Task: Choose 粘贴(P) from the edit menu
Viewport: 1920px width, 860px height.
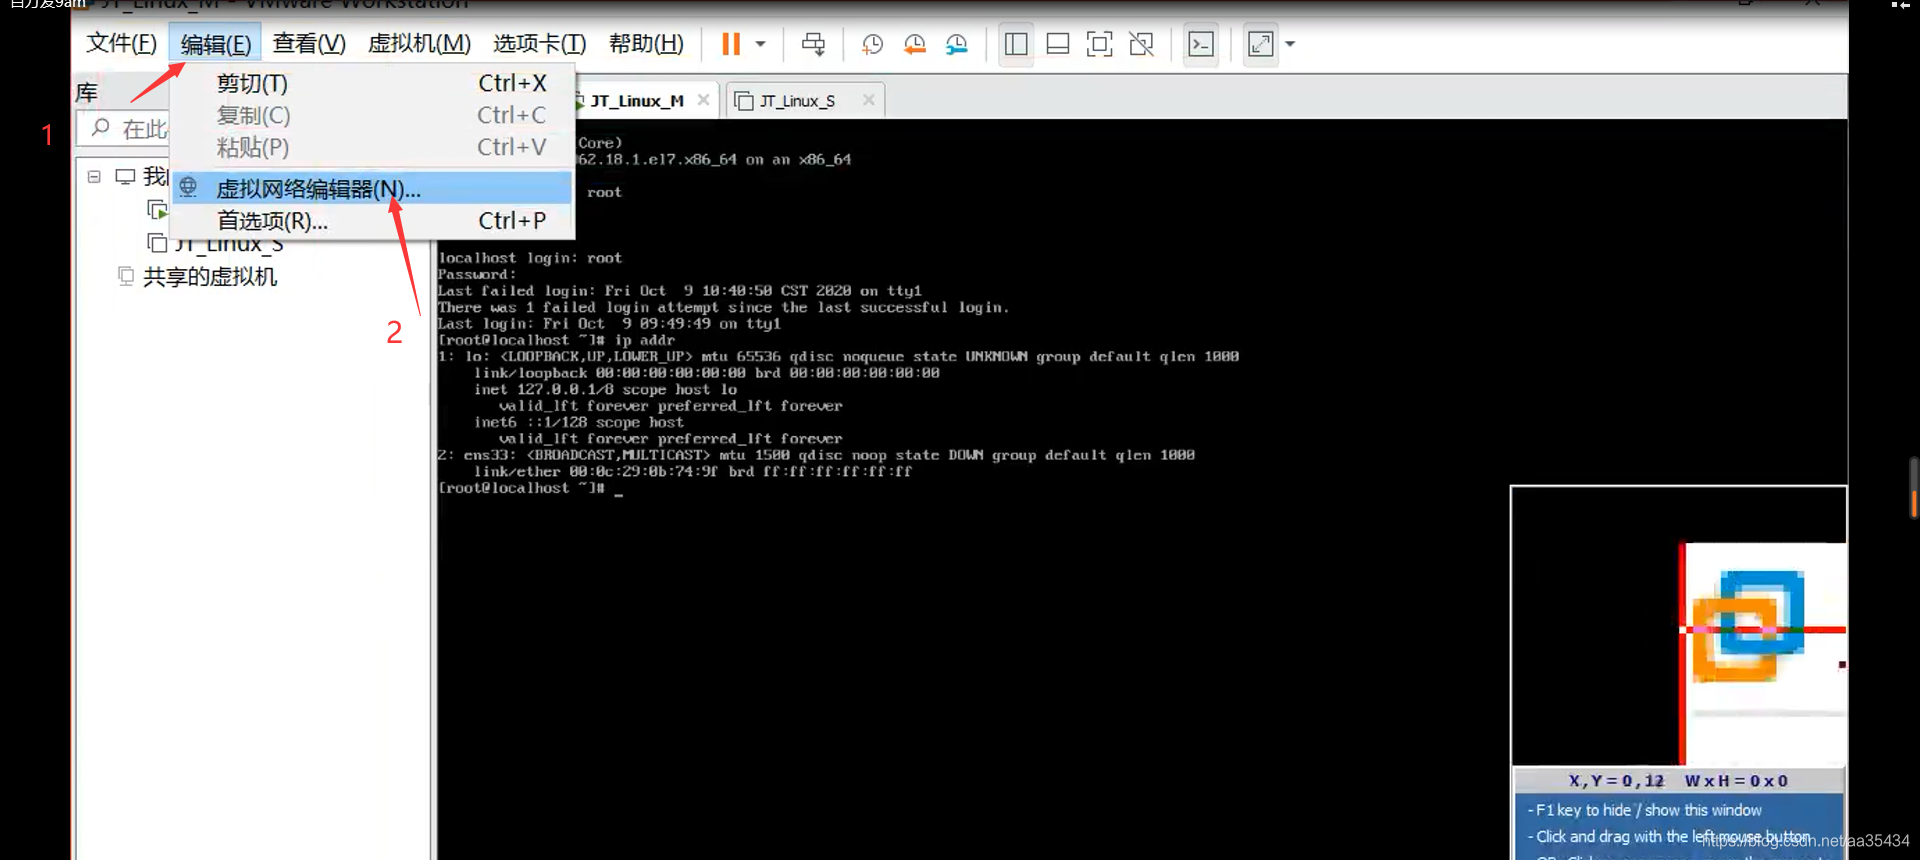Action: pos(373,147)
